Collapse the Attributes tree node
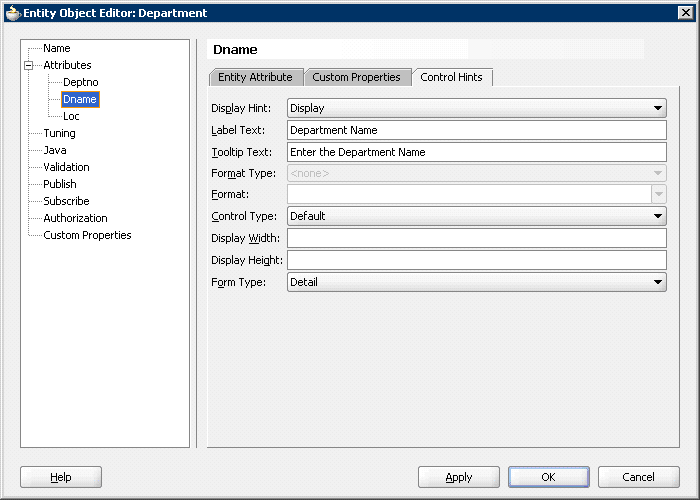The image size is (700, 500). click(x=29, y=66)
